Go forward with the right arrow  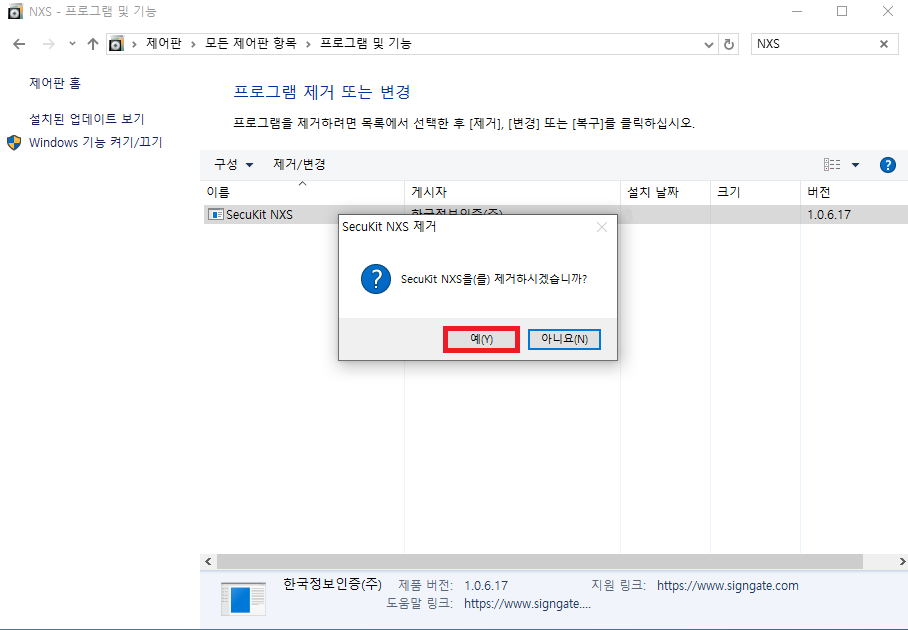click(x=49, y=44)
